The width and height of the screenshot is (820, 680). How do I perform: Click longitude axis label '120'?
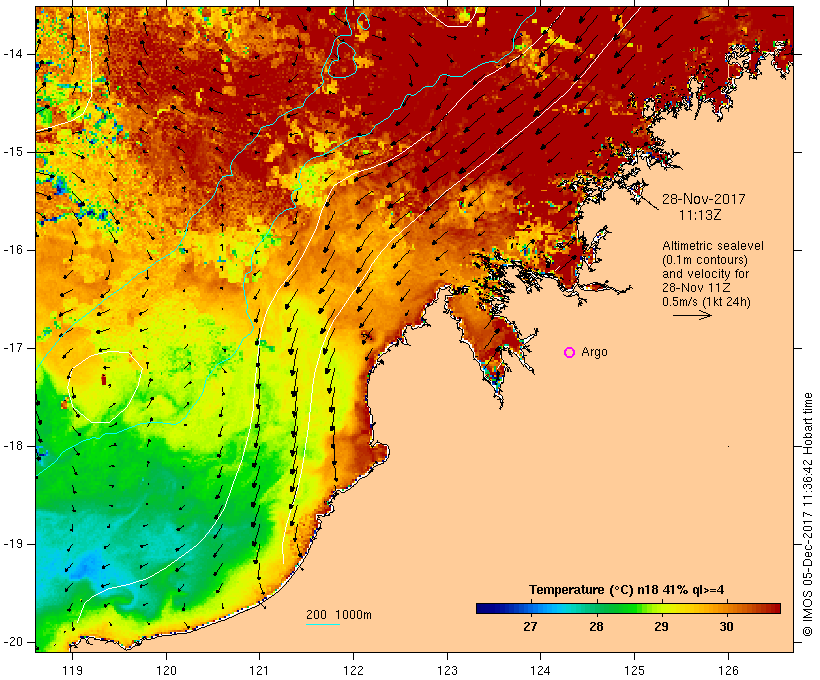coord(166,670)
